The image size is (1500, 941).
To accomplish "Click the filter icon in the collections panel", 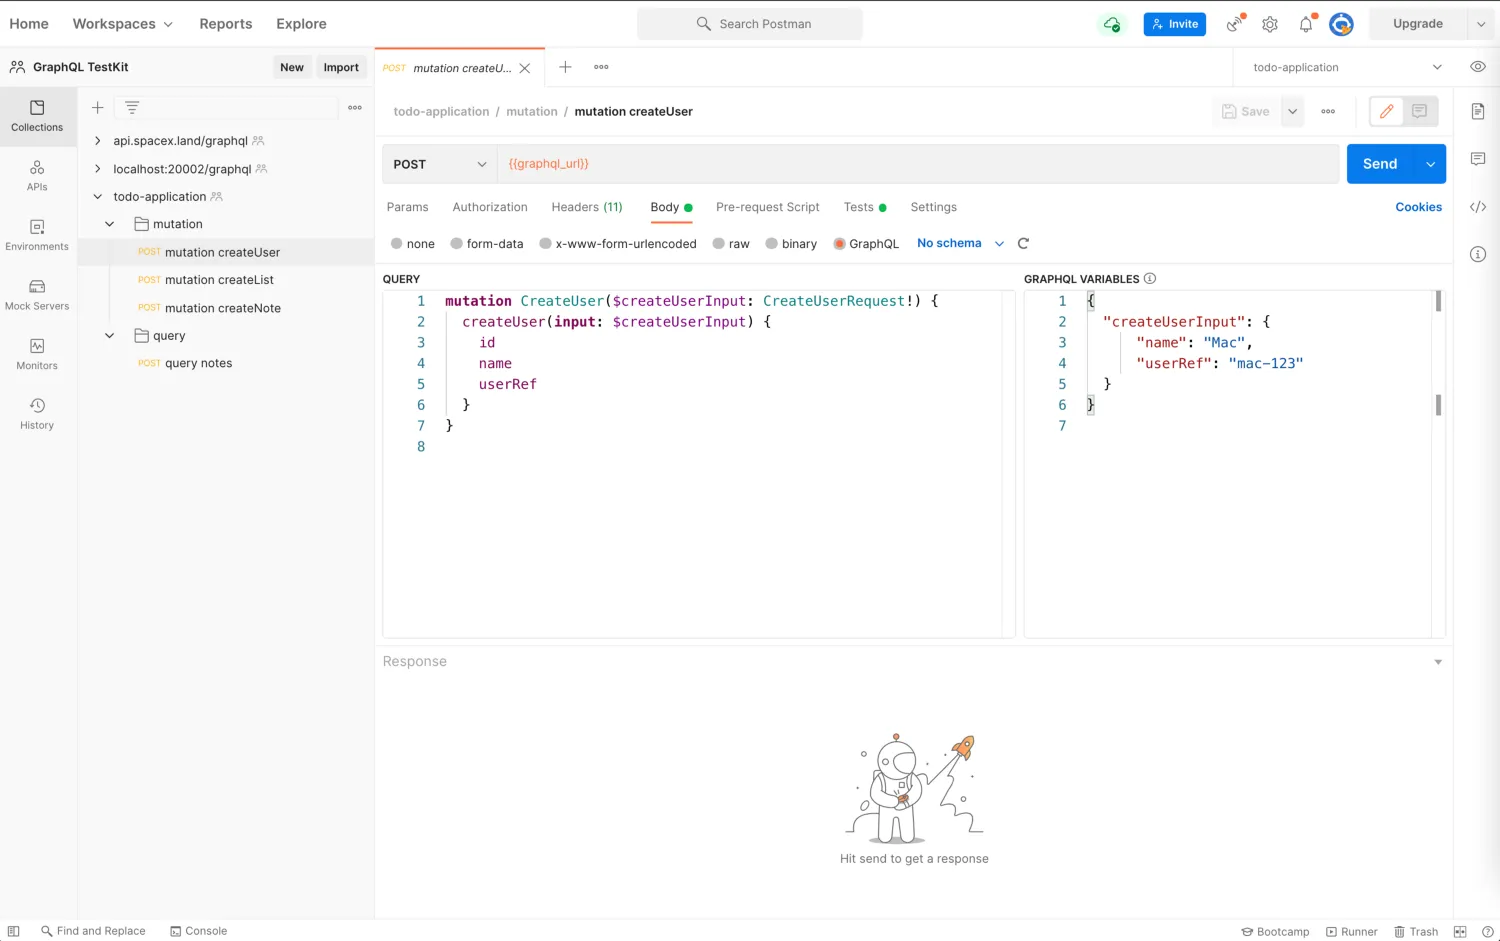I will click(x=132, y=107).
